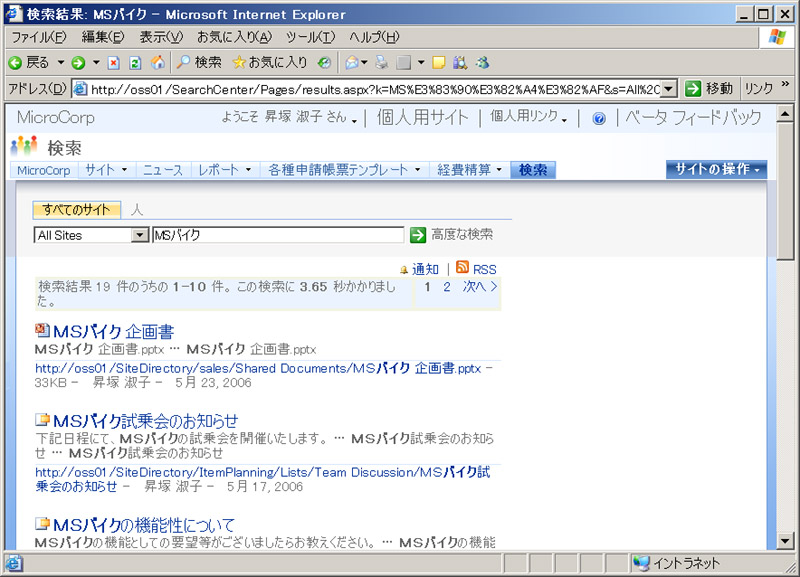The height and width of the screenshot is (577, 800).
Task: Go to results page 2
Action: (447, 287)
